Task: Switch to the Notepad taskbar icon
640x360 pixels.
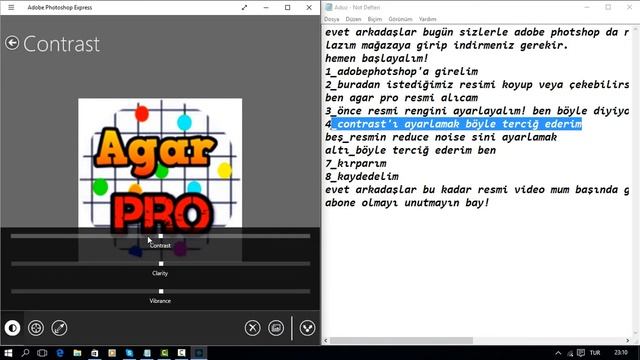Action: (x=147, y=353)
